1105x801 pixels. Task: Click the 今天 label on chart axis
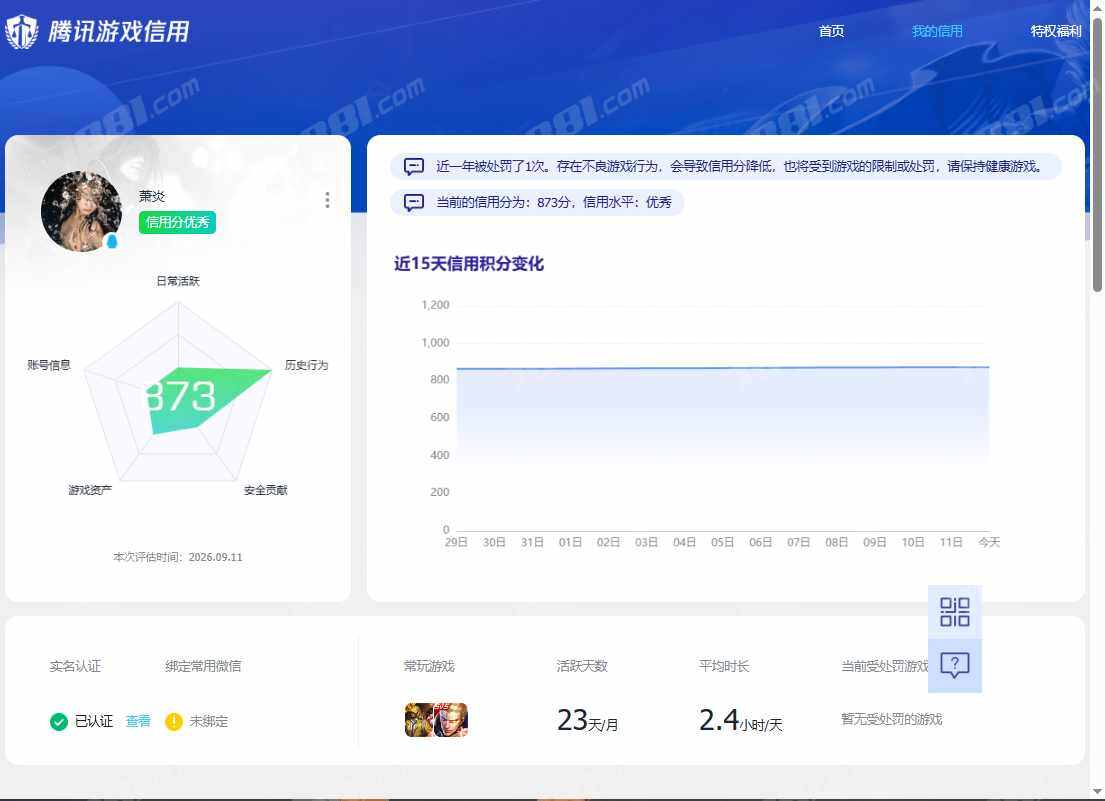click(989, 542)
